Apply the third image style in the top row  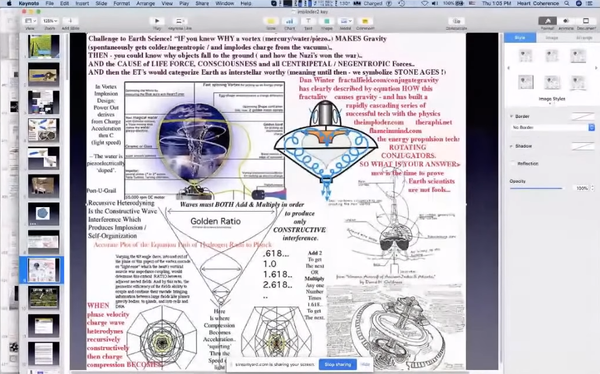pos(578,56)
